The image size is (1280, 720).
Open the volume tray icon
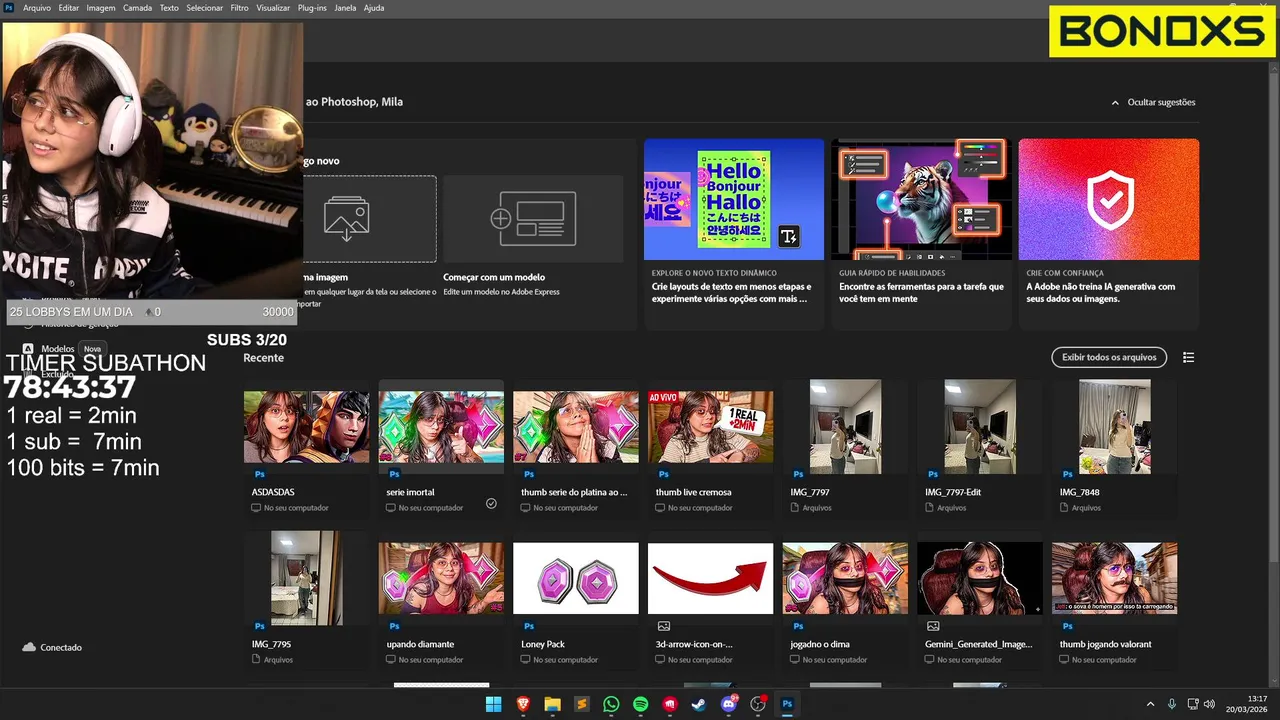[1209, 704]
